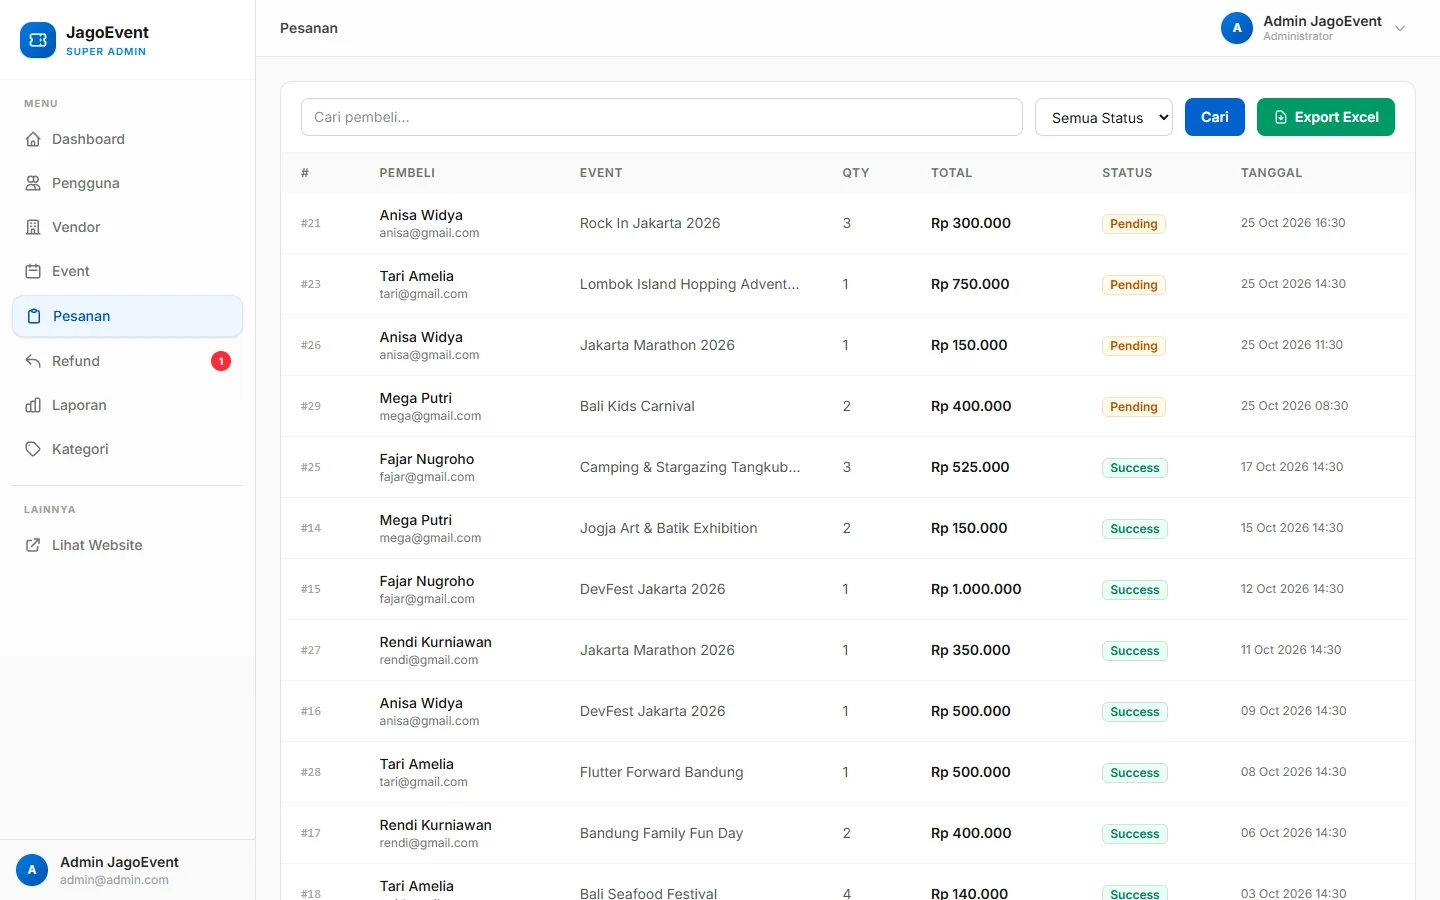Viewport: 1440px width, 900px height.
Task: Go to the Pengguna menu
Action: tap(127, 183)
